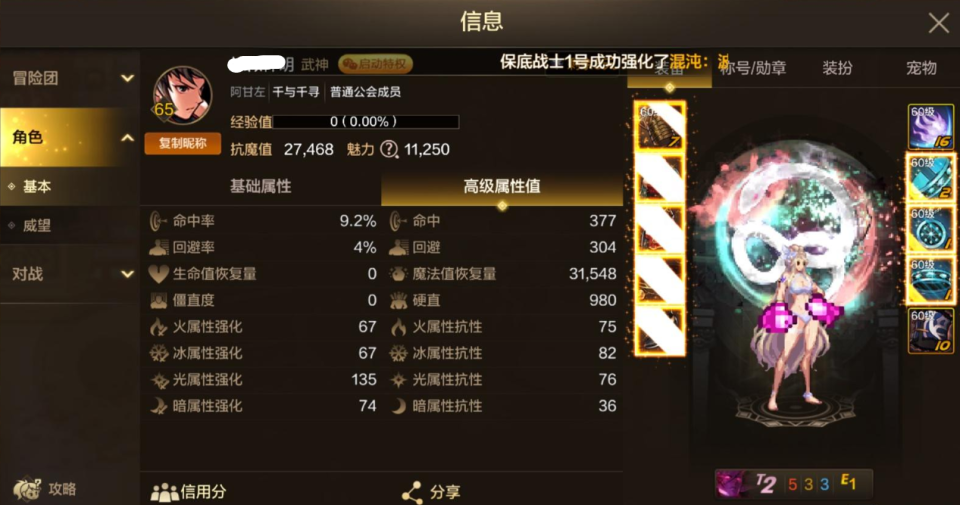Click the credit score people icon
This screenshot has width=960, height=505.
point(164,492)
